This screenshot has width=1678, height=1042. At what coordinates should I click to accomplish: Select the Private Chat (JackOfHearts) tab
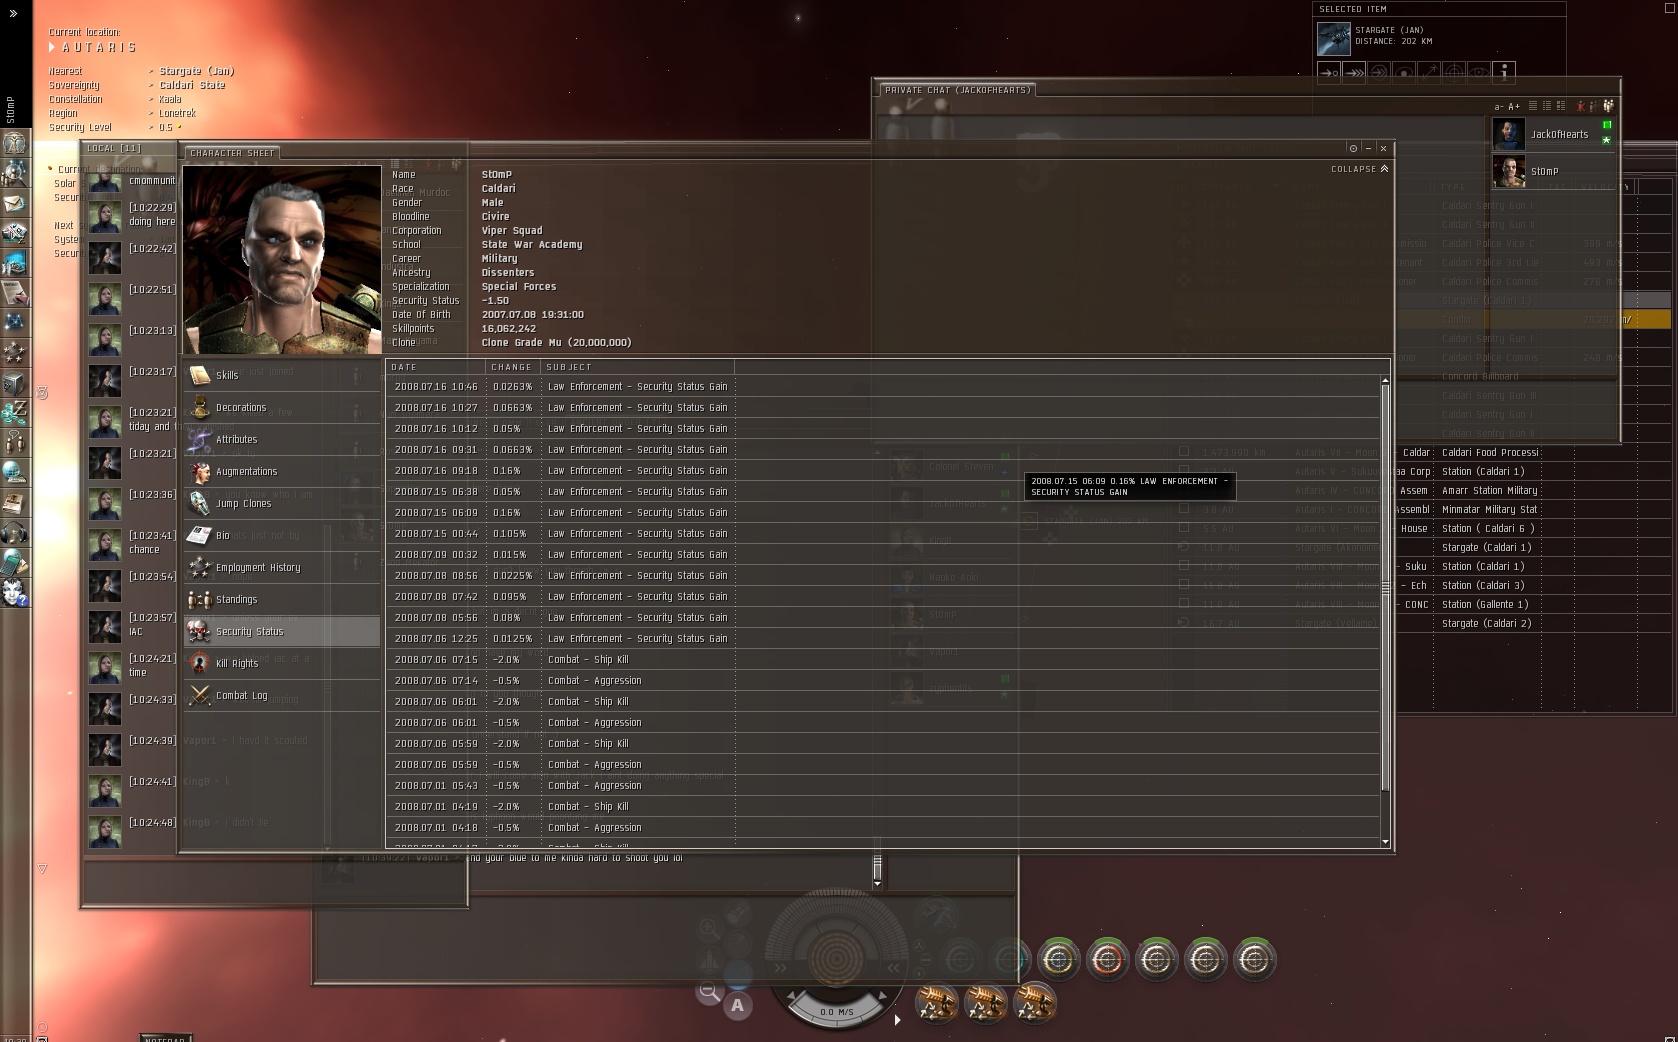click(x=957, y=90)
